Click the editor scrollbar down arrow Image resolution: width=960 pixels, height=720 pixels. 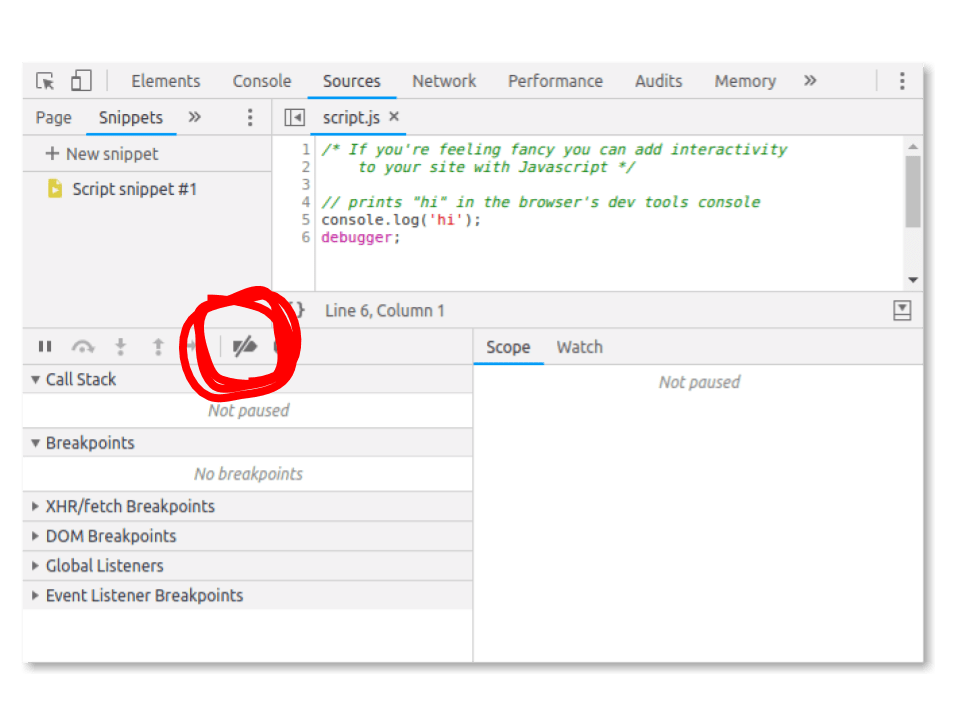[x=913, y=279]
